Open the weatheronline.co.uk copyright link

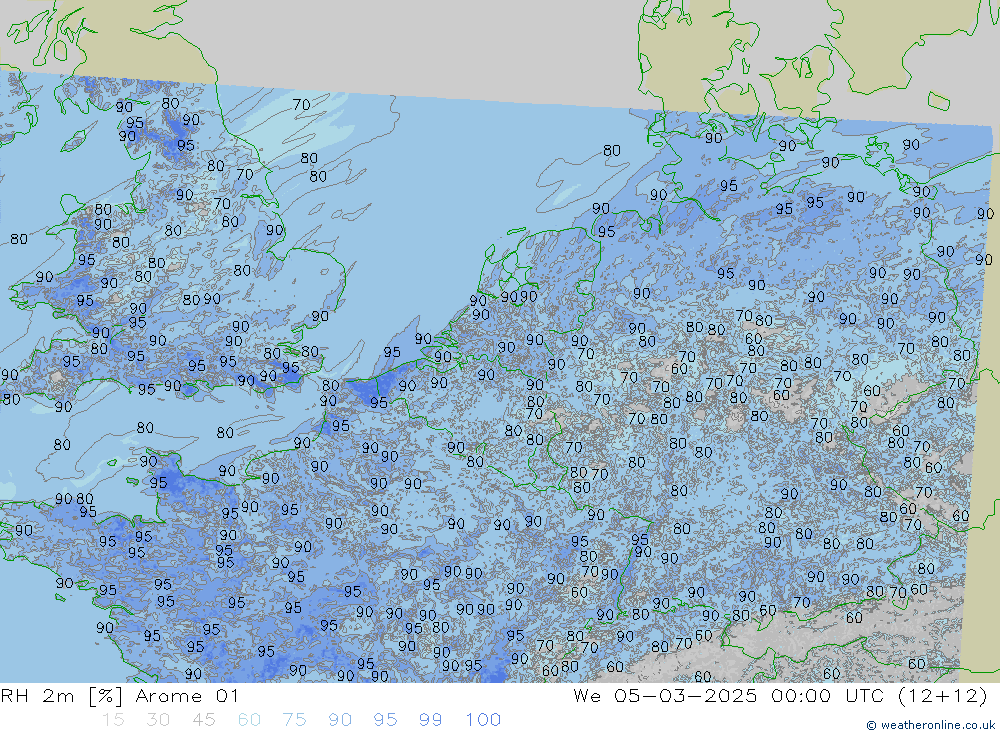click(x=930, y=725)
